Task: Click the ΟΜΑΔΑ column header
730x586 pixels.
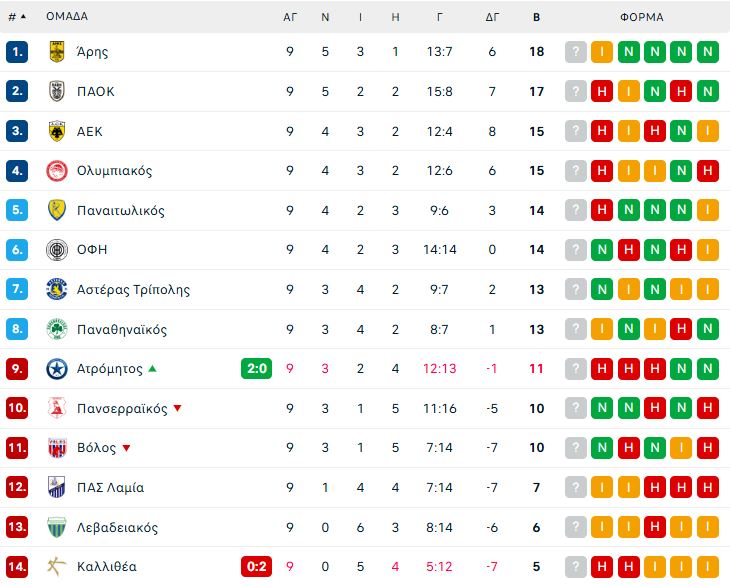Action: pyautogui.click(x=67, y=16)
